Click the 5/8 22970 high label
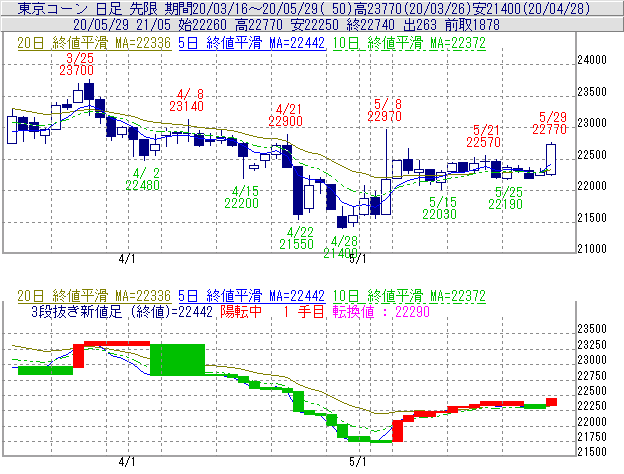The width and height of the screenshot is (624, 474). point(384,110)
